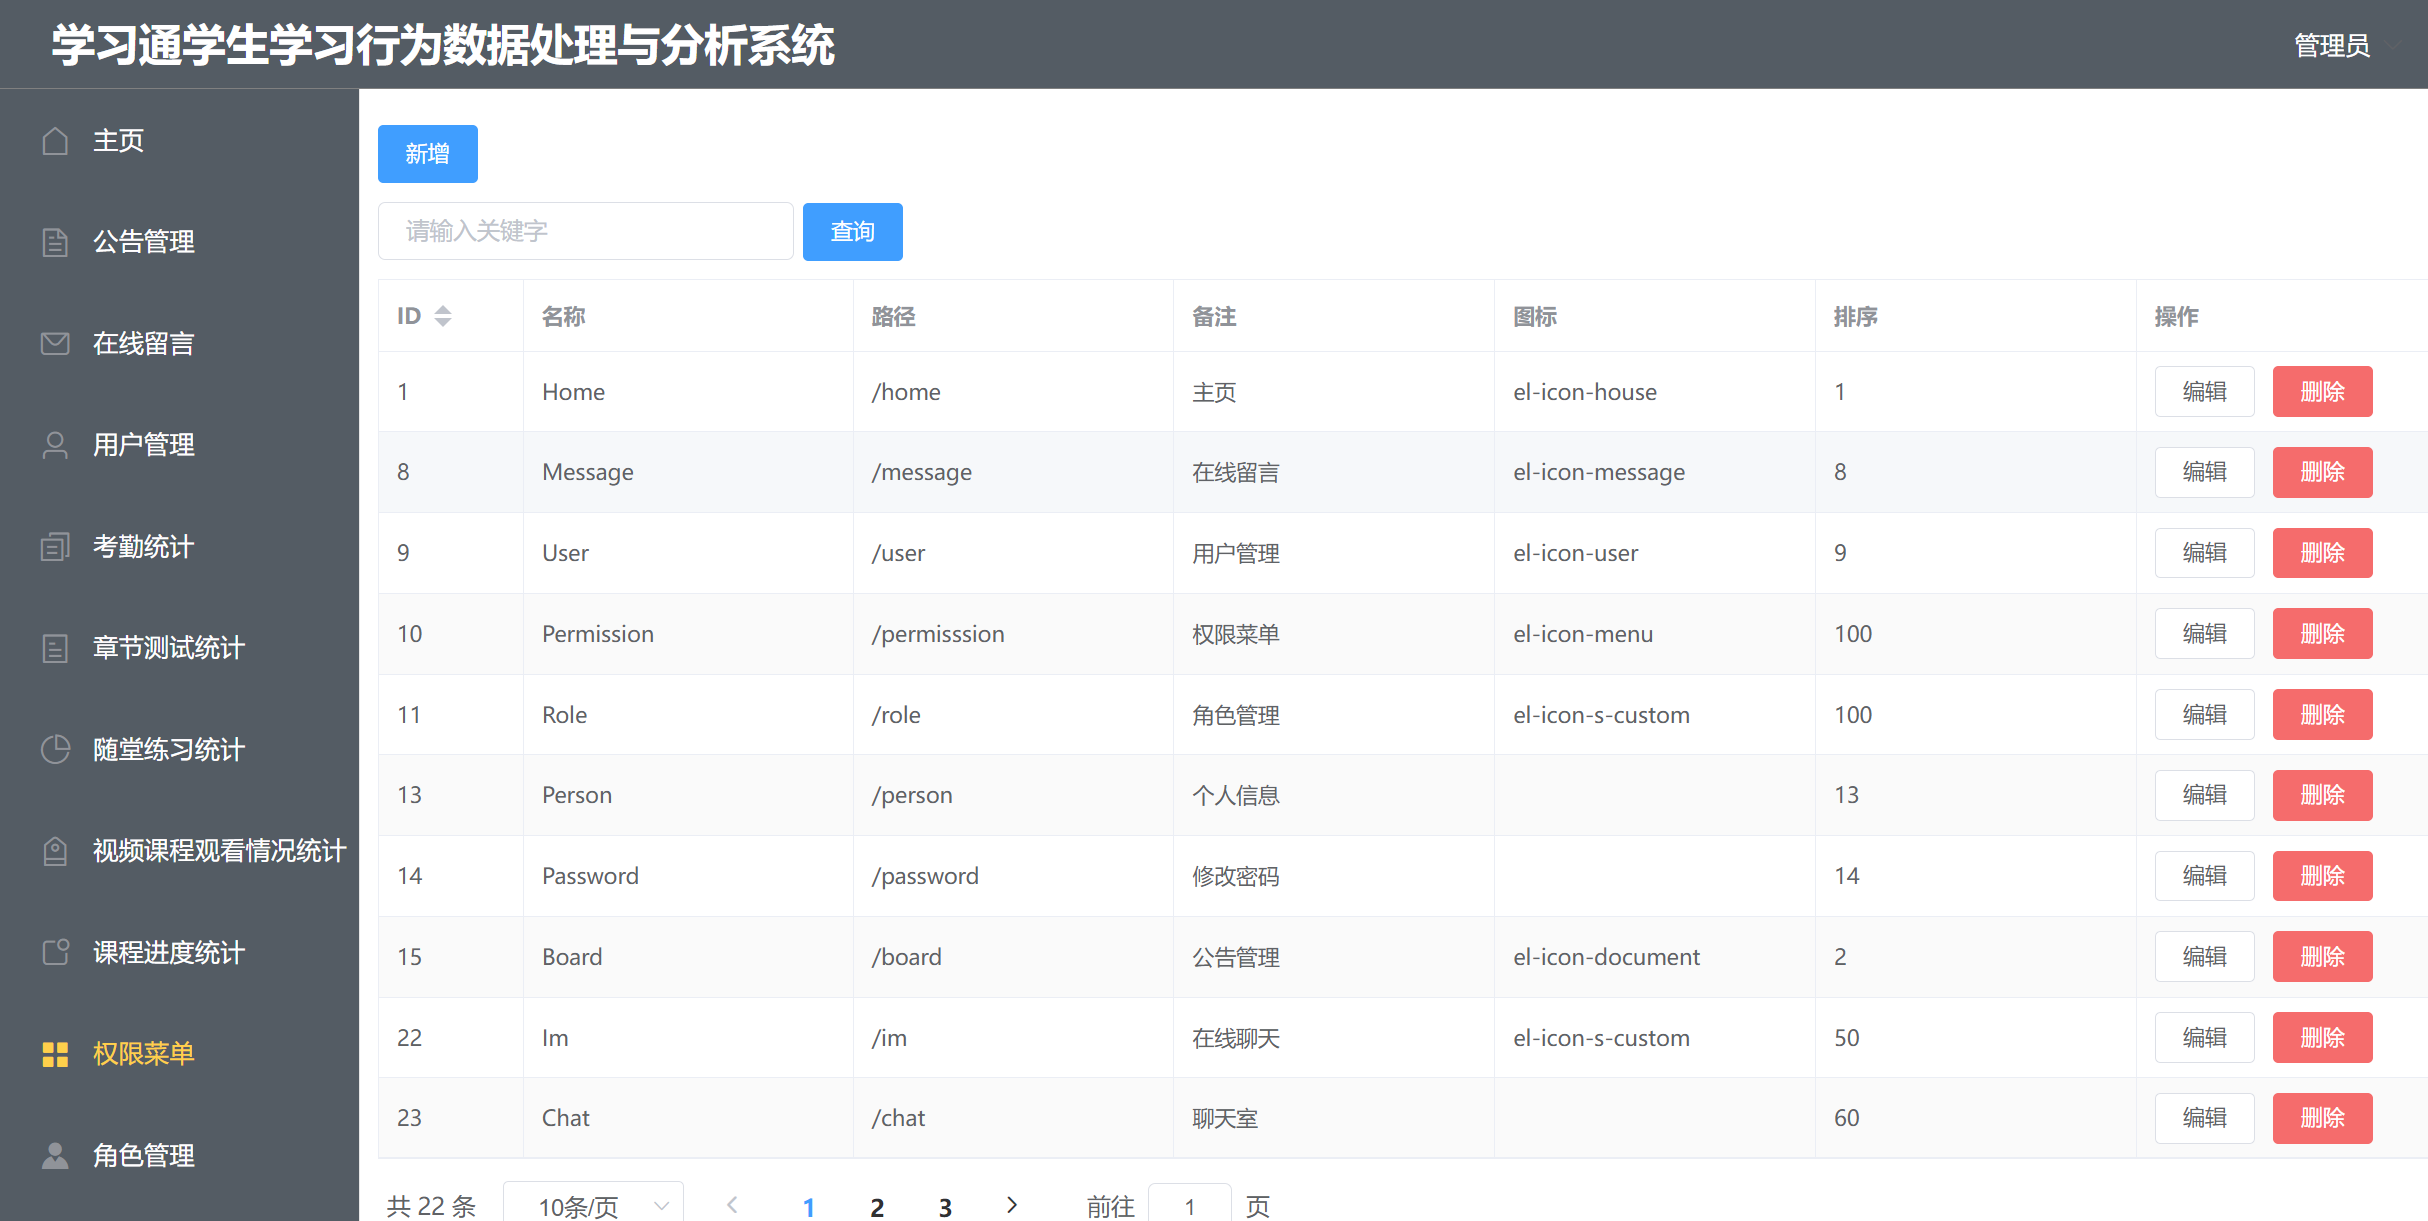The height and width of the screenshot is (1221, 2428).
Task: Click the blue 新增 button
Action: pyautogui.click(x=427, y=154)
